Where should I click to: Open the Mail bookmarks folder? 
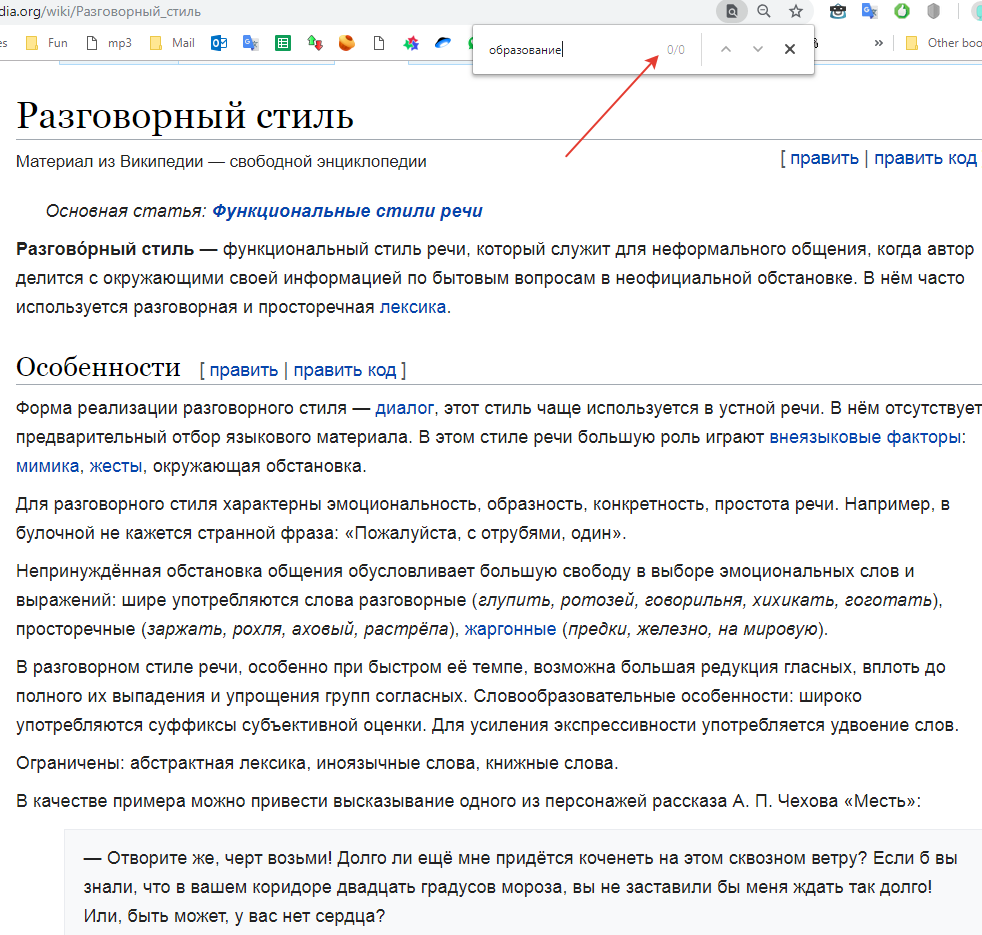(x=172, y=43)
